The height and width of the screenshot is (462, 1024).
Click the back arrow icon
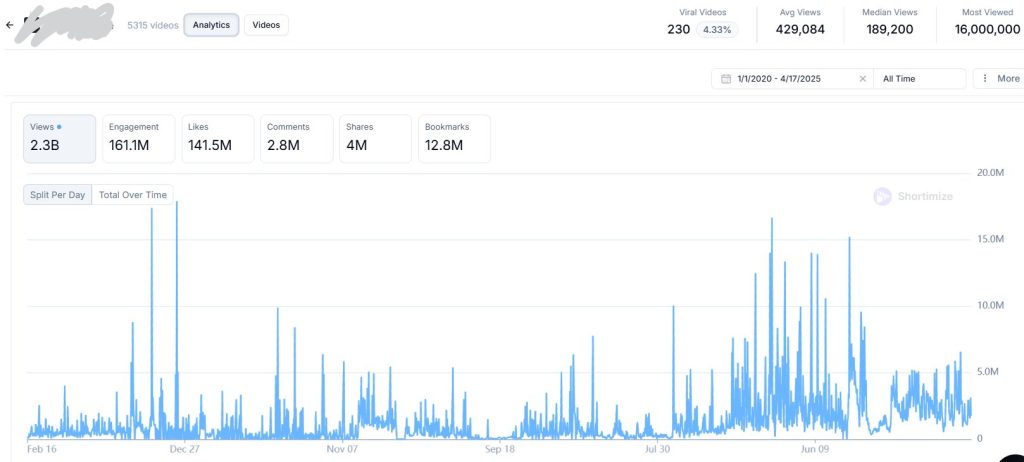point(10,25)
